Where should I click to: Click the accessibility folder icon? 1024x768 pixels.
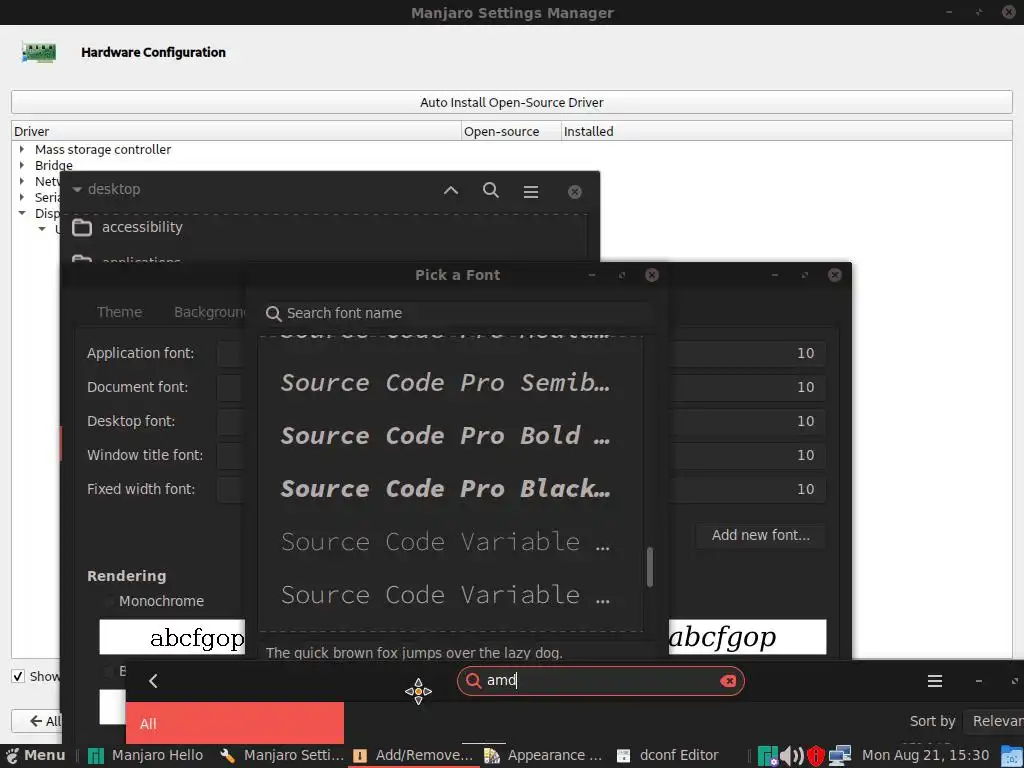tap(82, 227)
